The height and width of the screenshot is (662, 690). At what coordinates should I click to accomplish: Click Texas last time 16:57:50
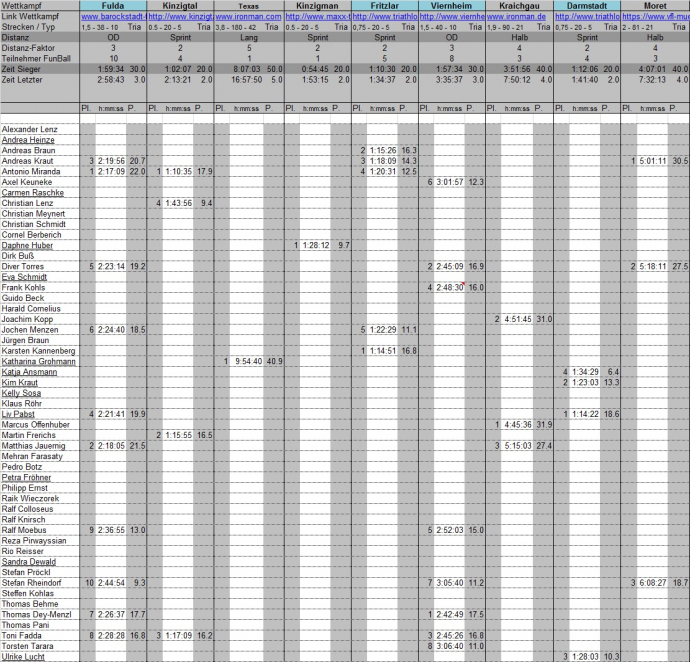247,80
